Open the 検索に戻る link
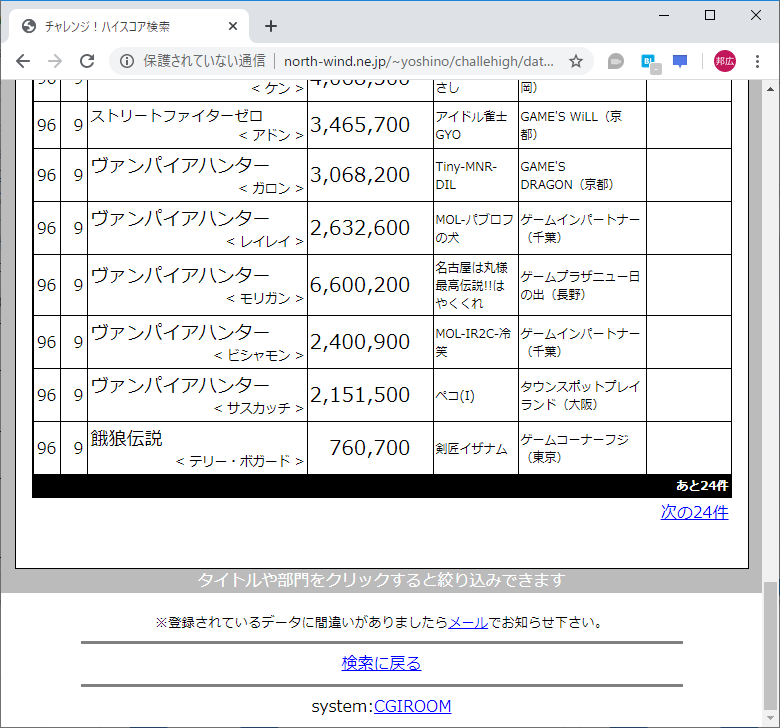 point(381,663)
